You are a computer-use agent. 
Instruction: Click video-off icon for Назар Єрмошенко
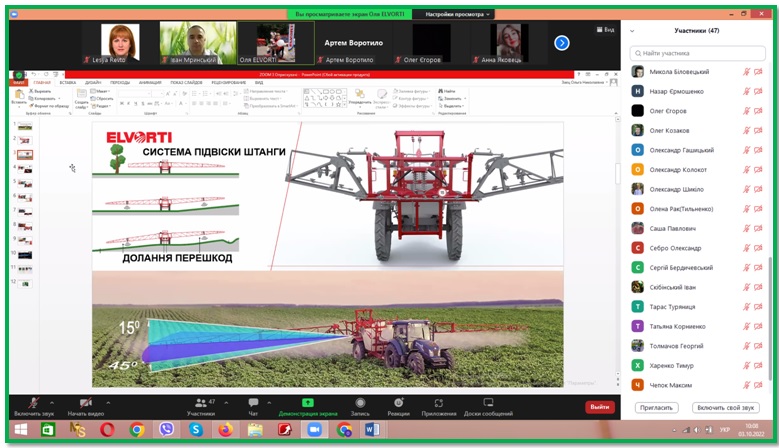click(x=758, y=91)
